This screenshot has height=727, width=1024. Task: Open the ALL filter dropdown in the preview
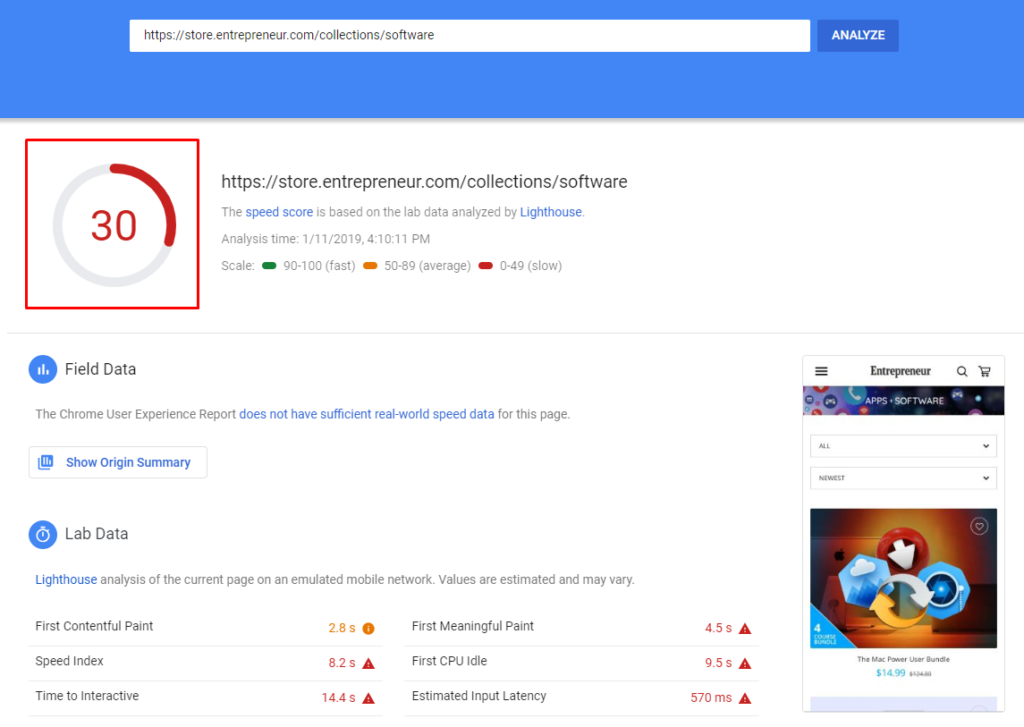pyautogui.click(x=903, y=445)
